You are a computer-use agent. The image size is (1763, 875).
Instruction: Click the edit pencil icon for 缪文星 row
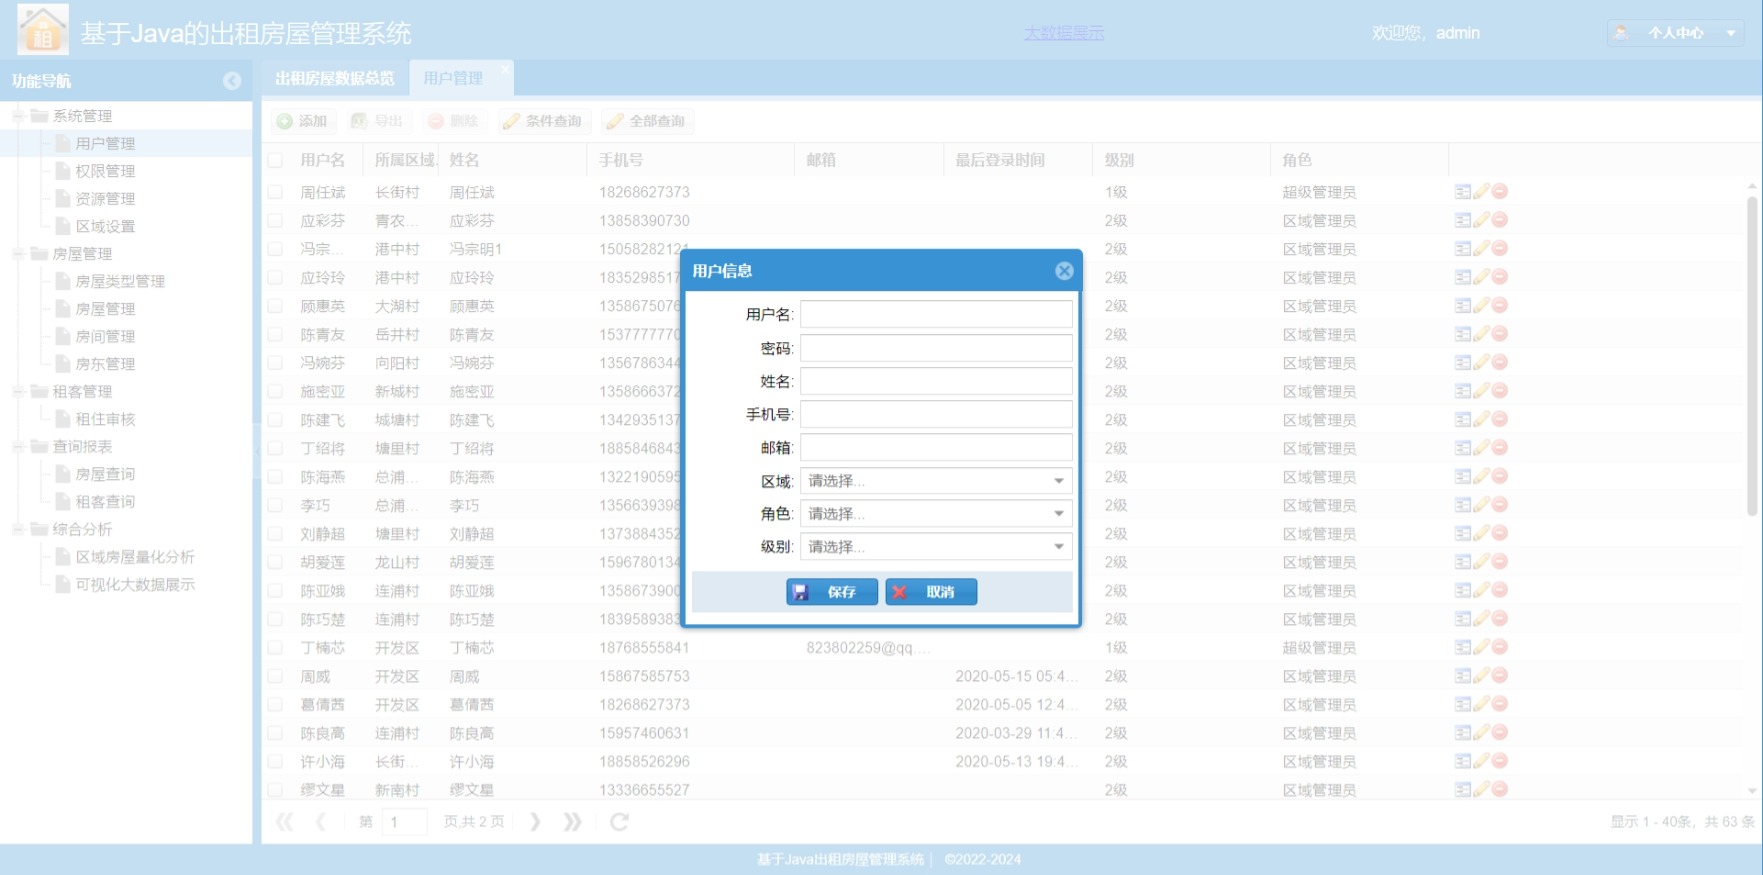click(1481, 789)
